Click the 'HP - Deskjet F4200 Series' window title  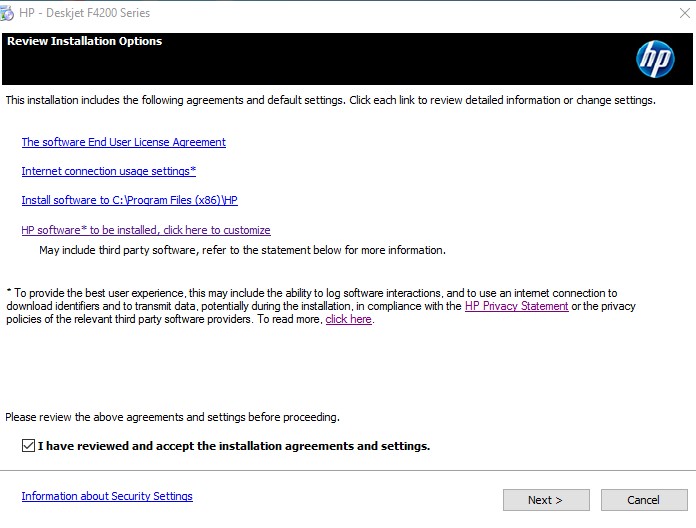tap(85, 13)
